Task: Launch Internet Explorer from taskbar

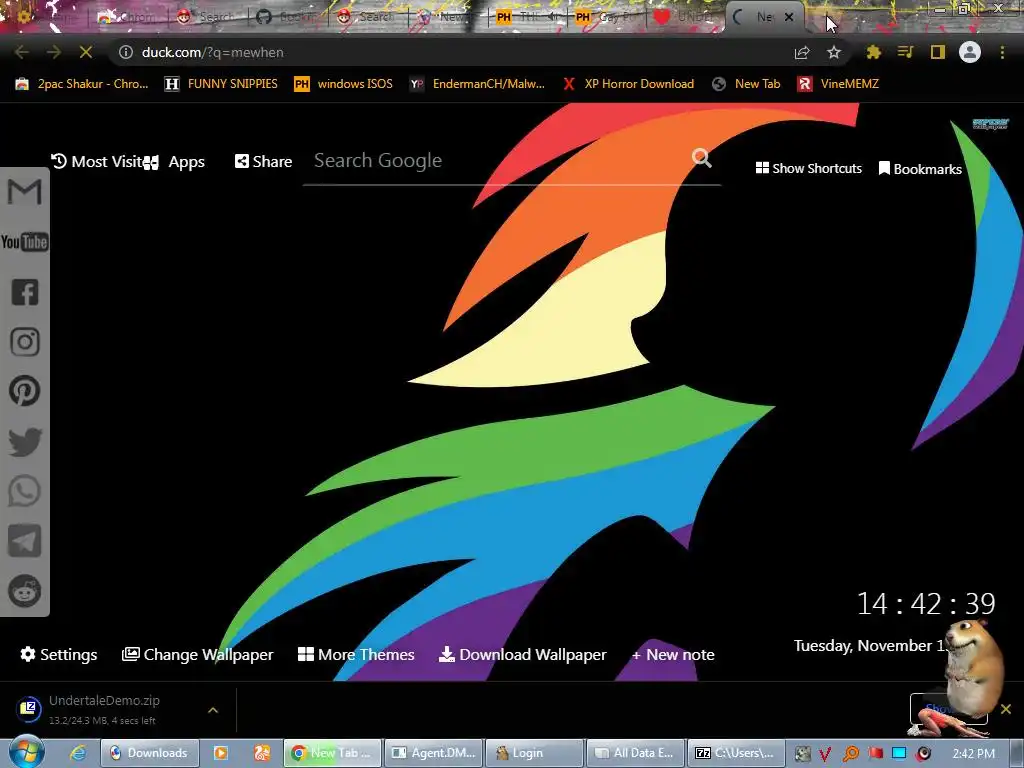Action: point(78,753)
